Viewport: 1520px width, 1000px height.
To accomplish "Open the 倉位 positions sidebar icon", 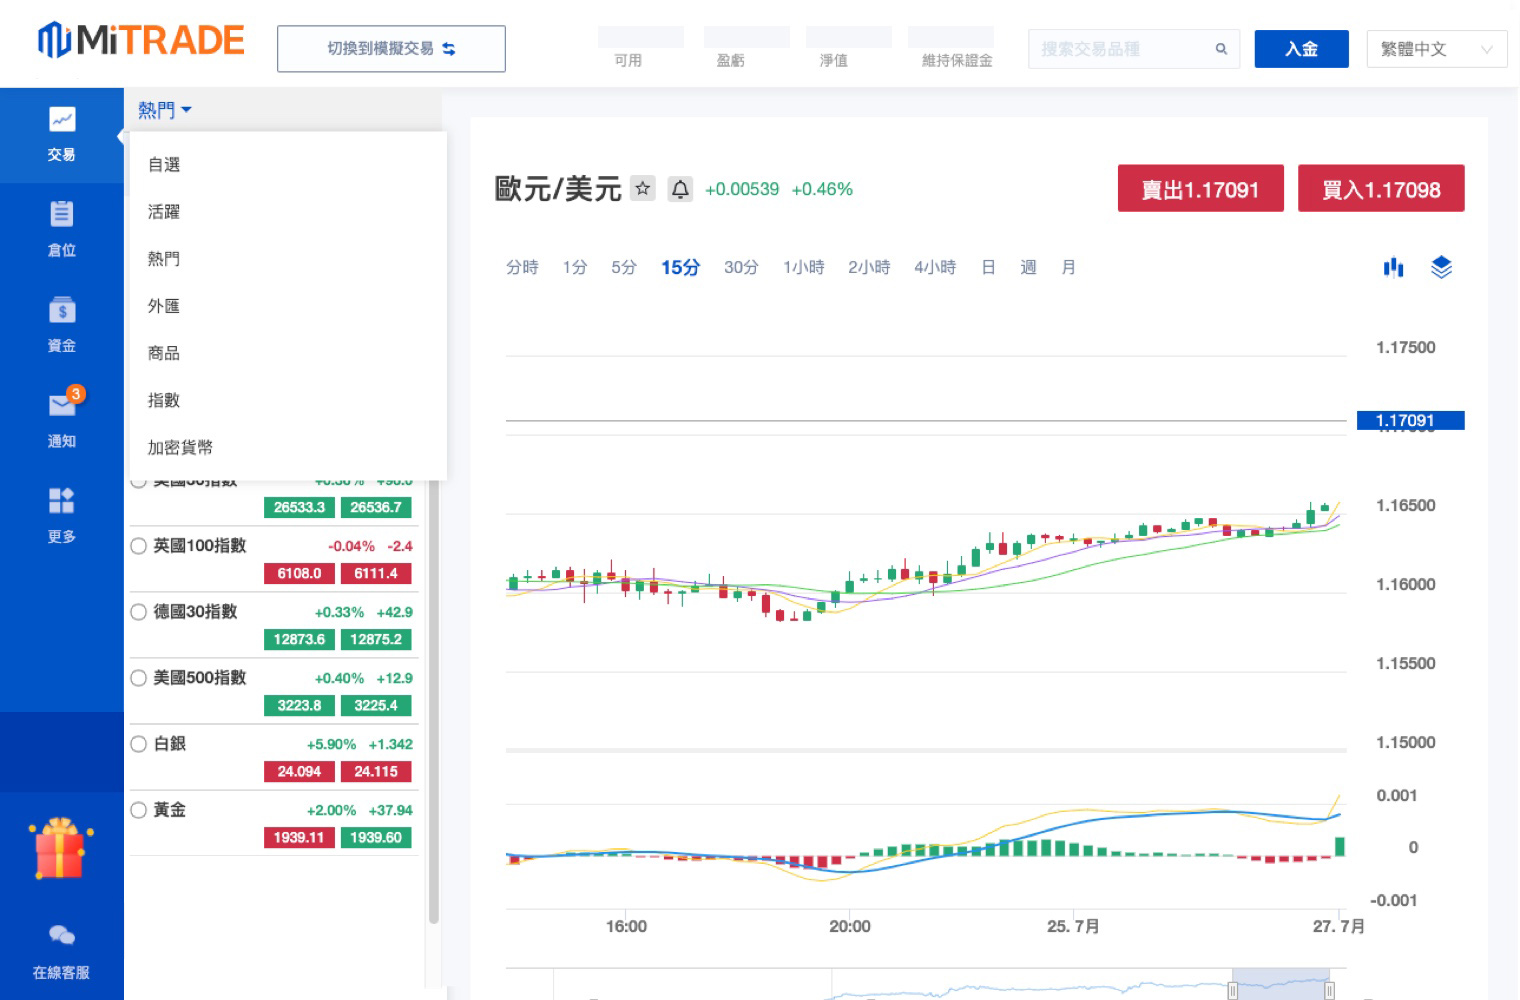I will pos(61,214).
